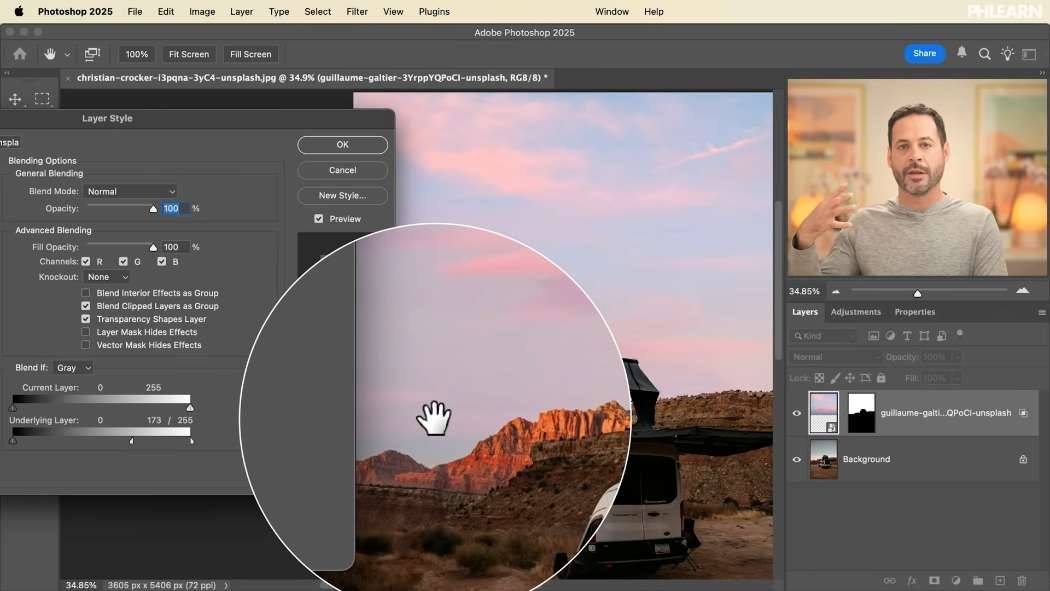Filter layers by adjustment layers icon
The height and width of the screenshot is (591, 1050).
(x=890, y=336)
